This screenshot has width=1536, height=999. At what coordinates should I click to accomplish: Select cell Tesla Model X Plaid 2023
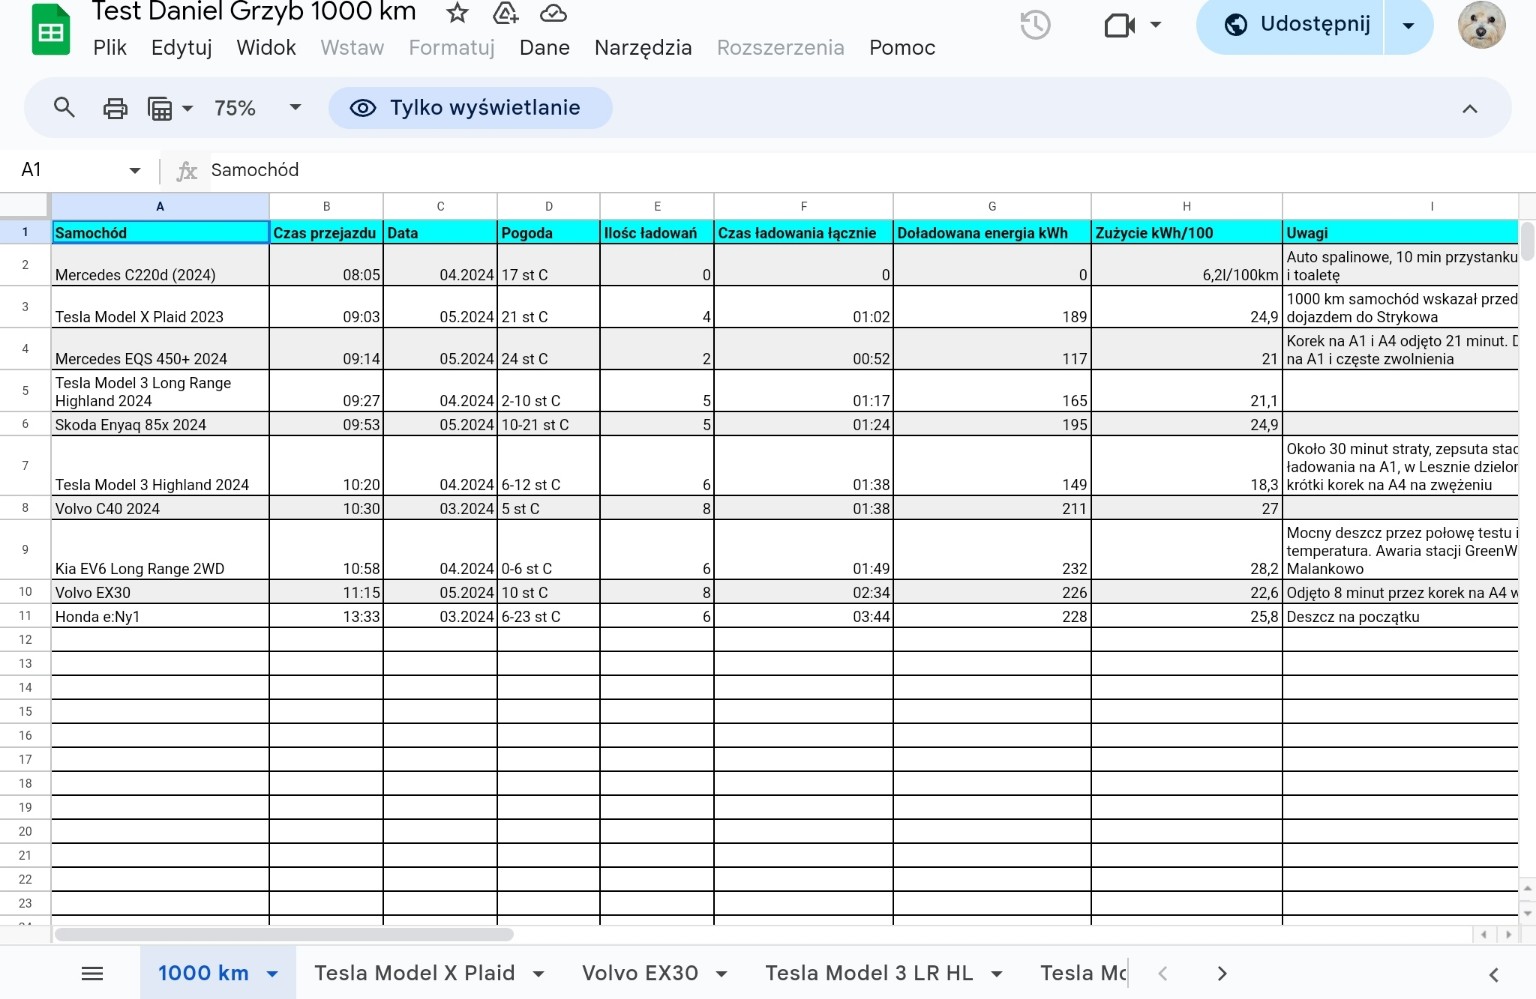click(x=160, y=307)
